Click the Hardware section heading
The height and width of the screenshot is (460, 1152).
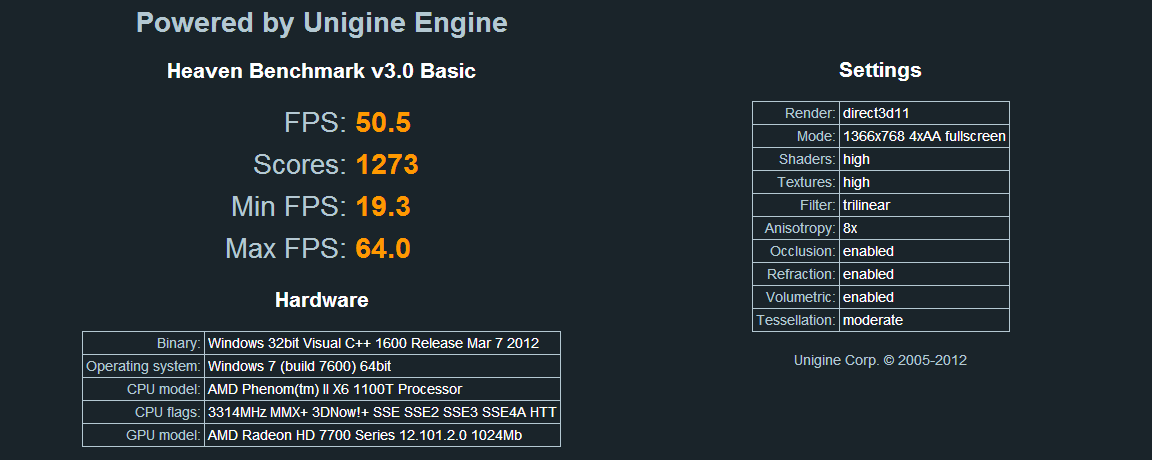[x=321, y=300]
